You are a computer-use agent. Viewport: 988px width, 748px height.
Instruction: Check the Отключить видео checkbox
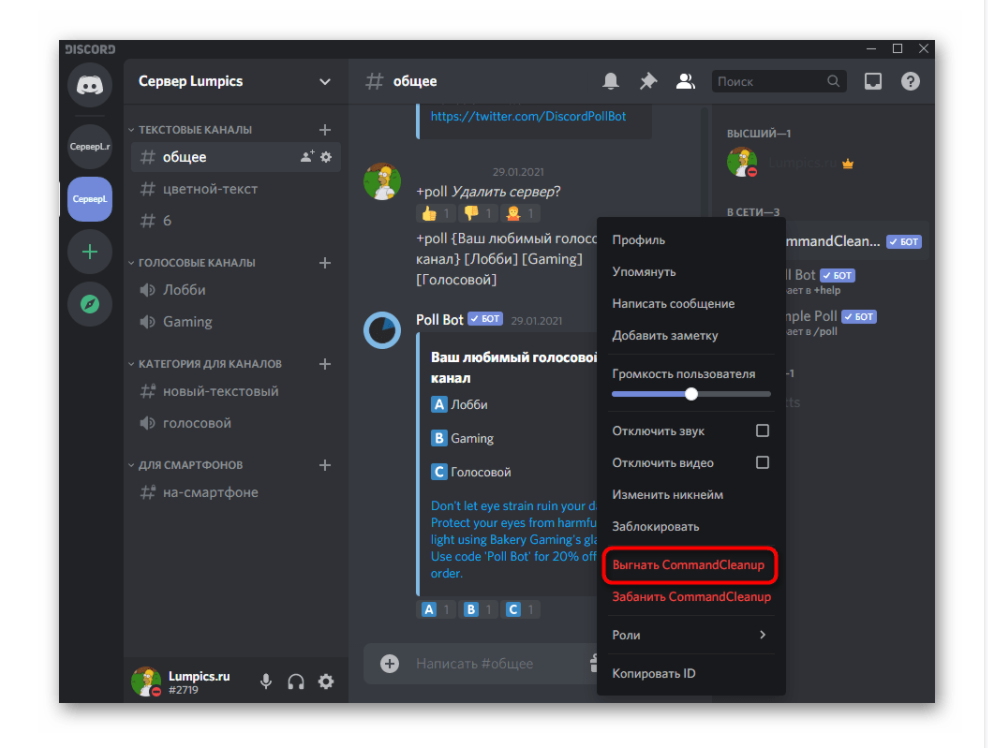pyautogui.click(x=762, y=463)
